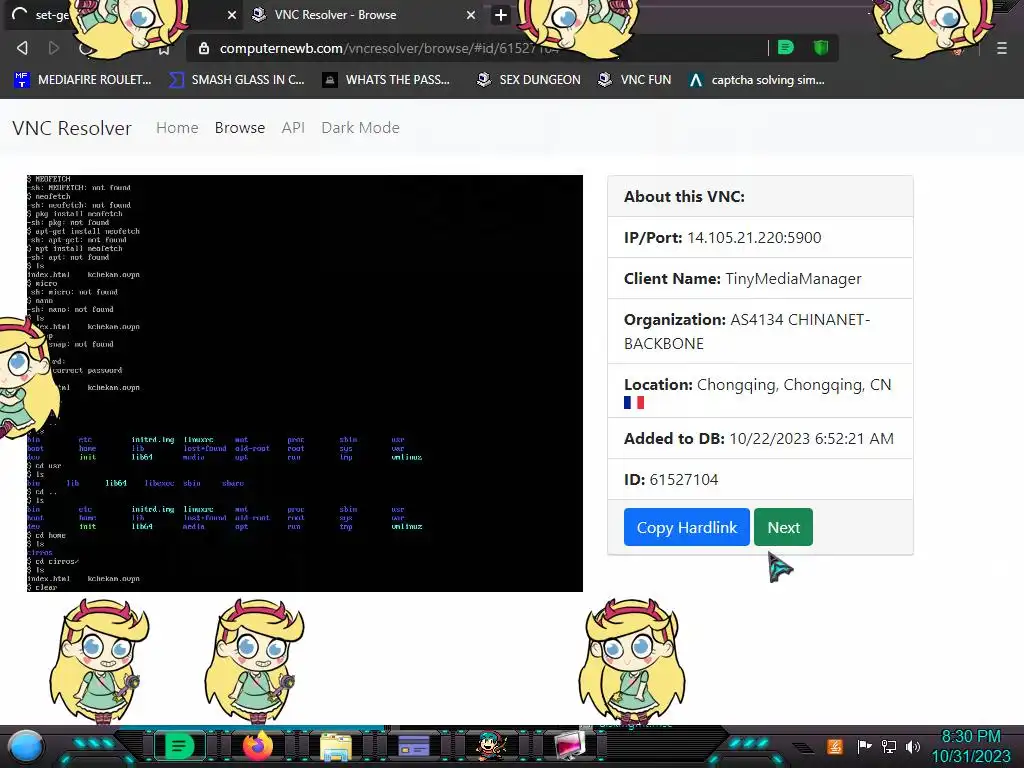Open the VNC FUN bookmark
Screen dimensions: 1024x768
pos(635,80)
